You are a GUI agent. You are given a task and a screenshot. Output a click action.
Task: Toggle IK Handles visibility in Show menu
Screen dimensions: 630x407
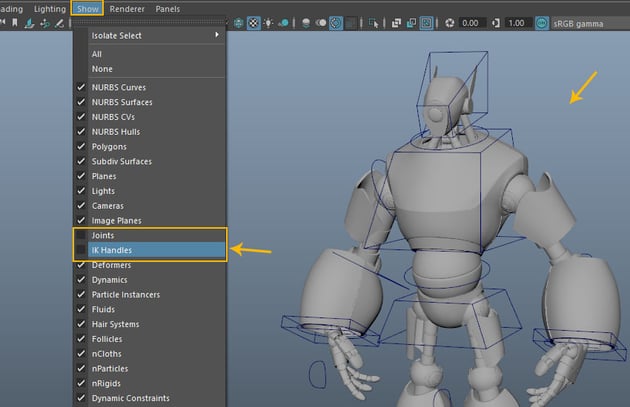pos(111,250)
